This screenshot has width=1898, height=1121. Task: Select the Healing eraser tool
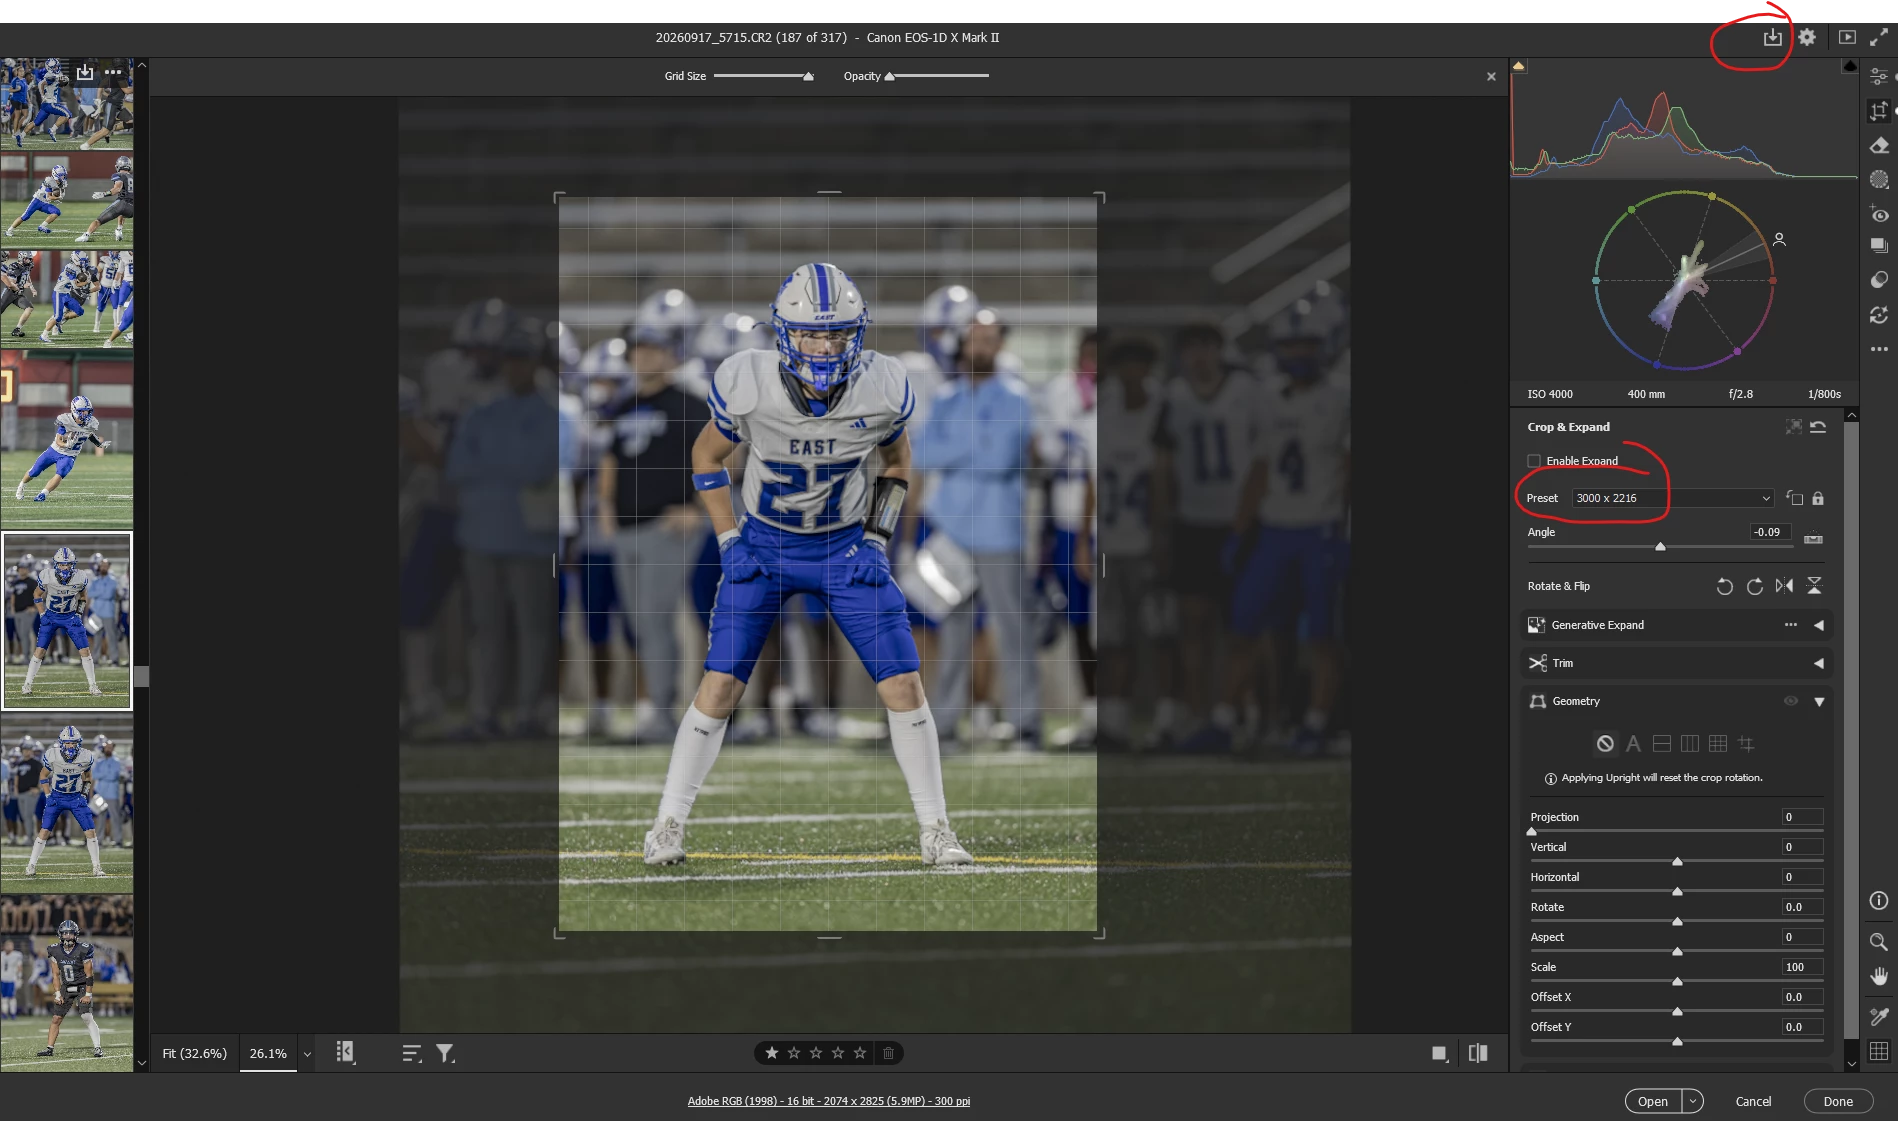[x=1879, y=146]
